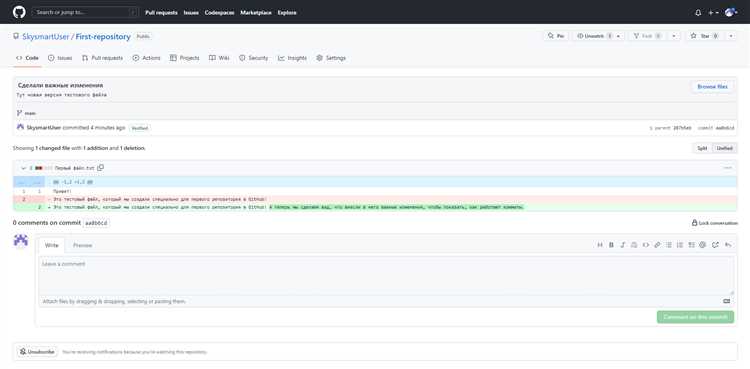Open the repository Pull requests tab
The image size is (750, 369).
102,58
